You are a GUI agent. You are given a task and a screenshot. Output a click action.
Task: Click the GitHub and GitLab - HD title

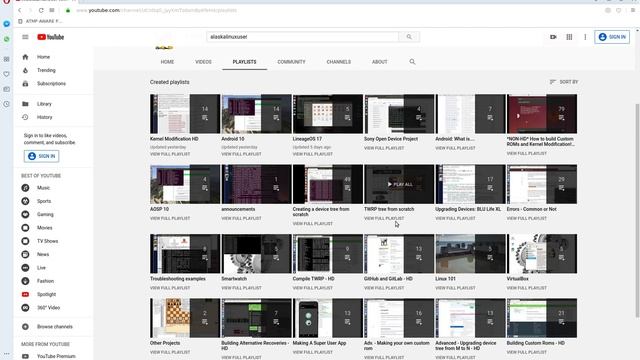pos(388,279)
